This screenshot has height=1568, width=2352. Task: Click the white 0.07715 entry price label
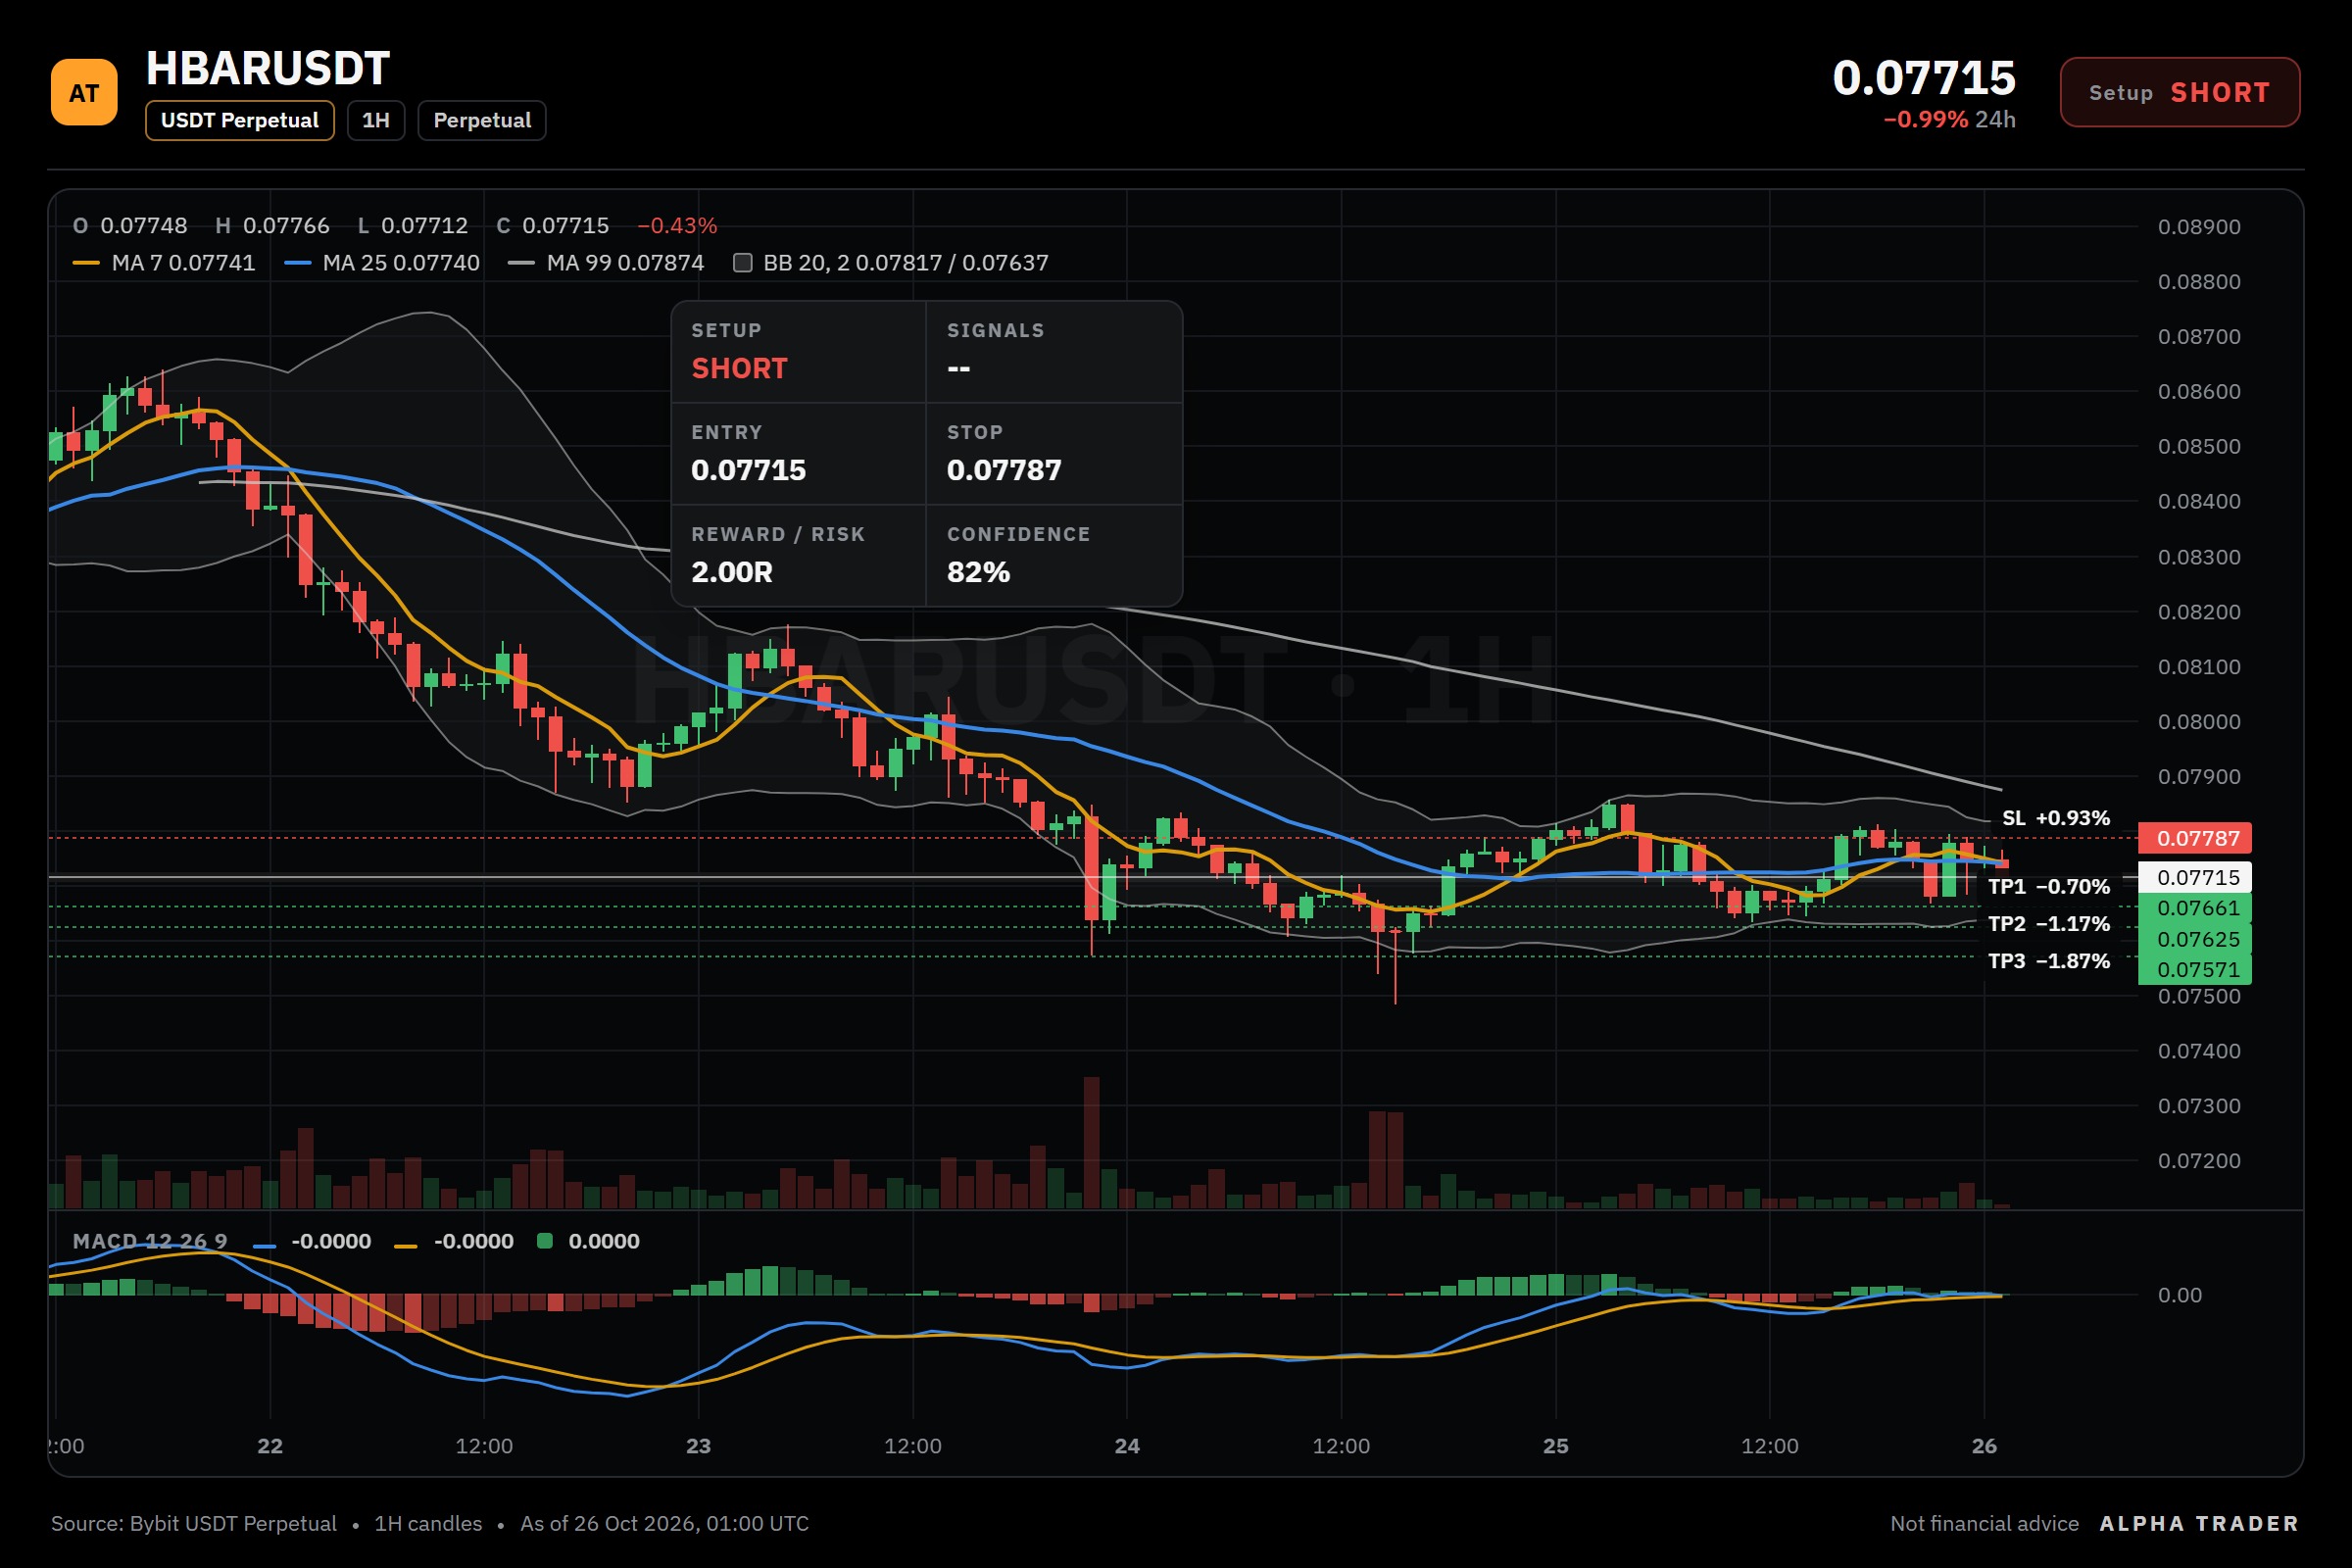2195,877
